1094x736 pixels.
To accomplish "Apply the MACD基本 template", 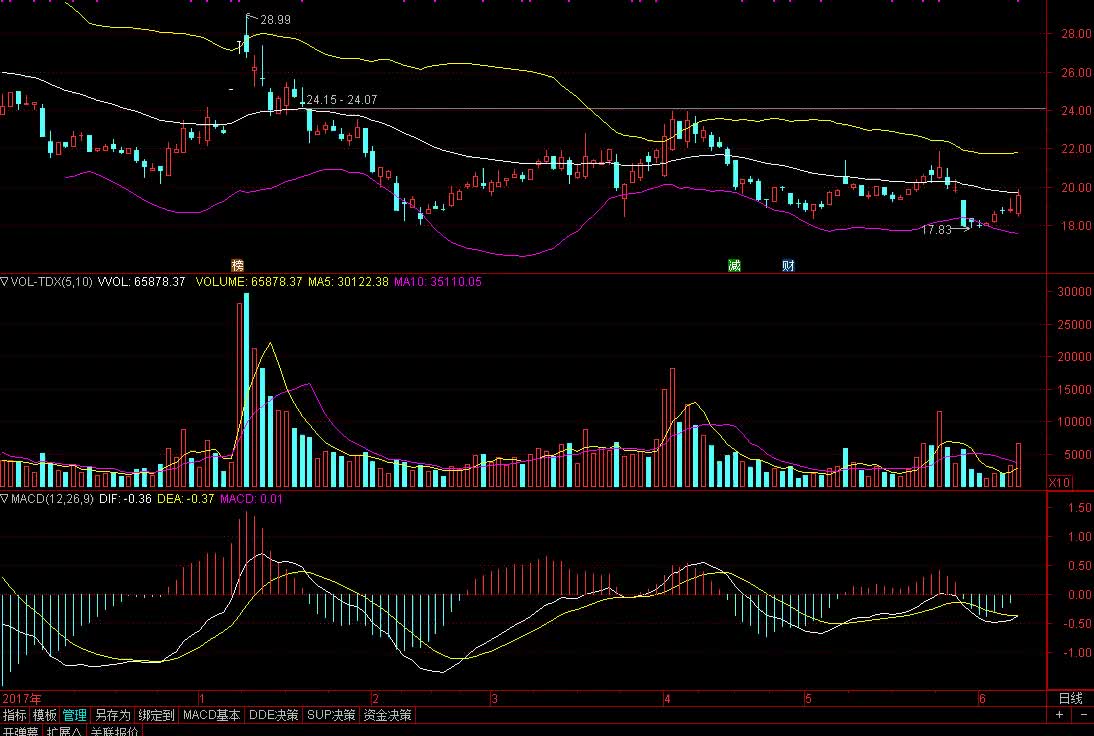I will (212, 715).
